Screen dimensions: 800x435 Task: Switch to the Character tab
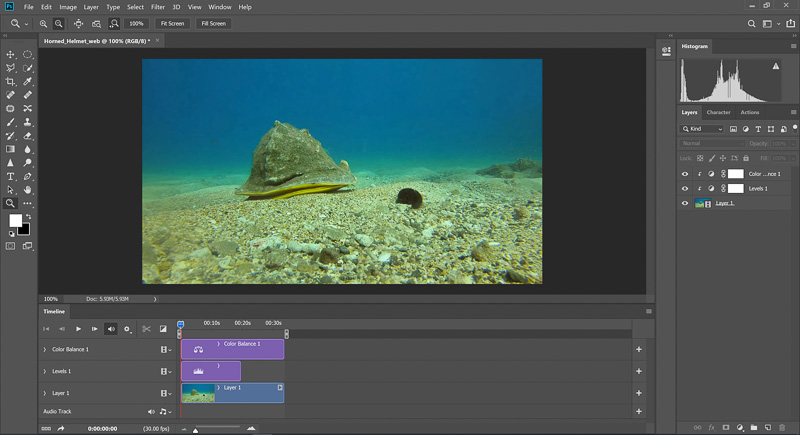(x=718, y=112)
